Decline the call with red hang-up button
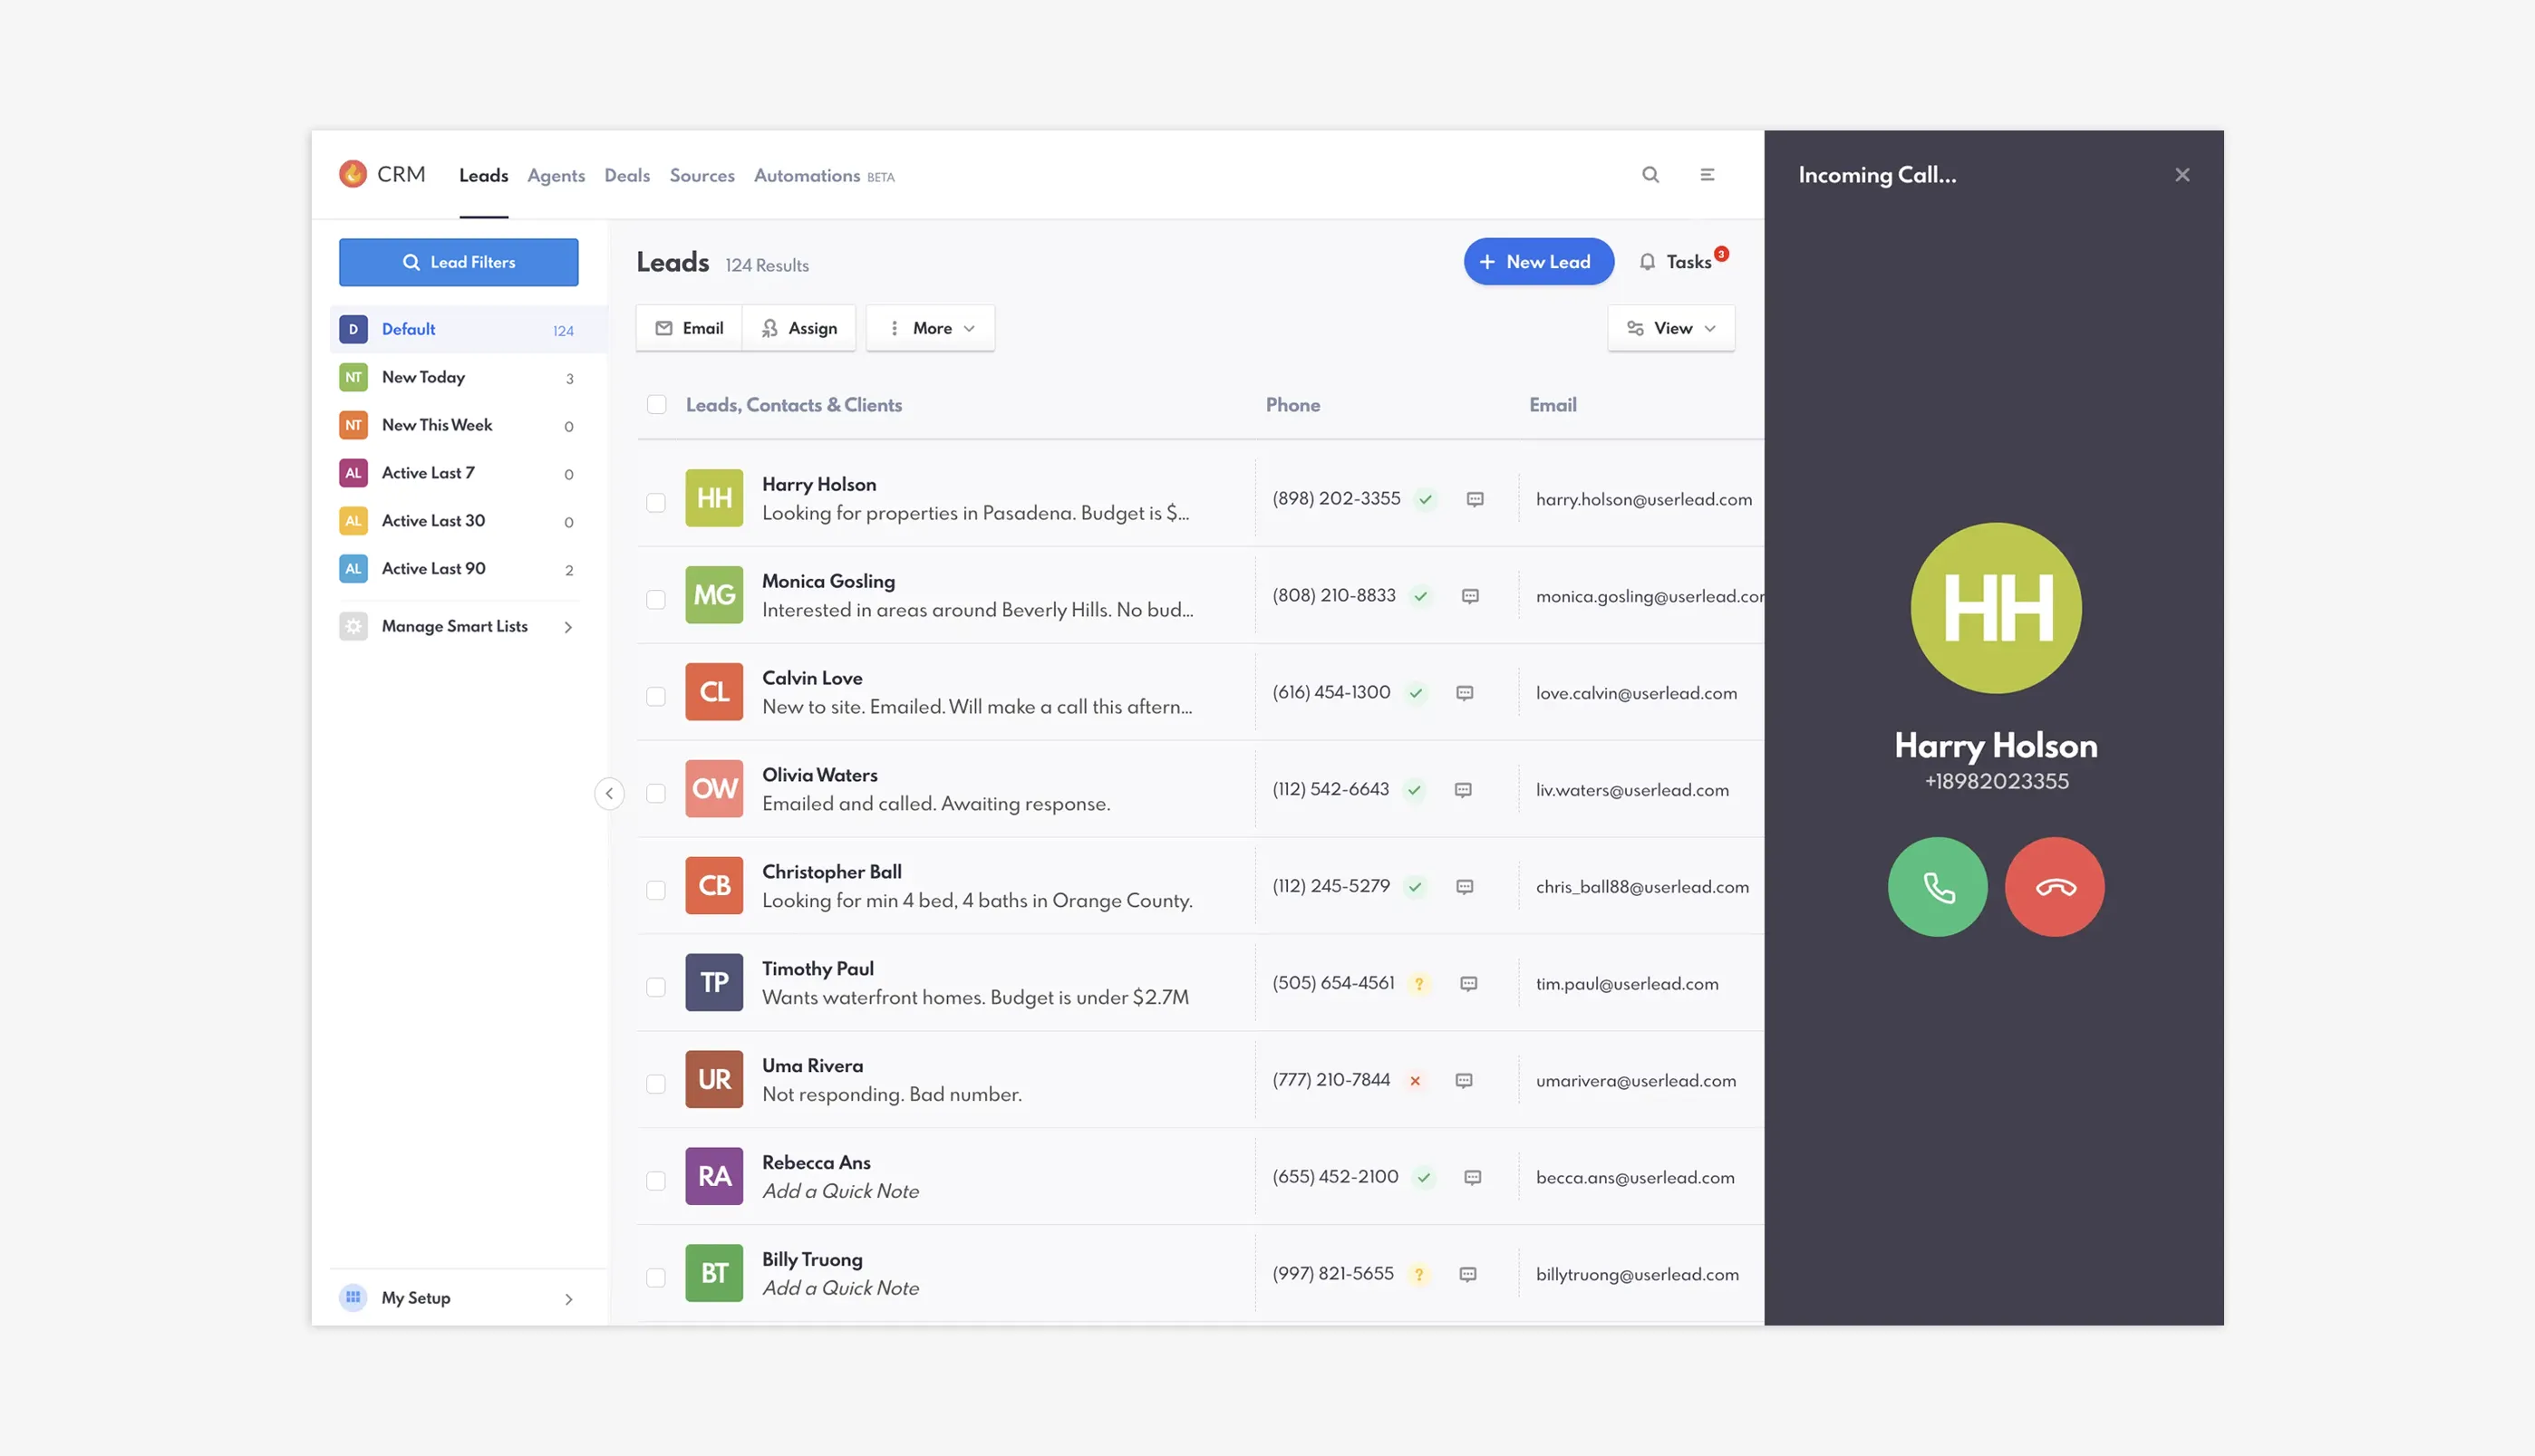The image size is (2535, 1456). point(2054,887)
